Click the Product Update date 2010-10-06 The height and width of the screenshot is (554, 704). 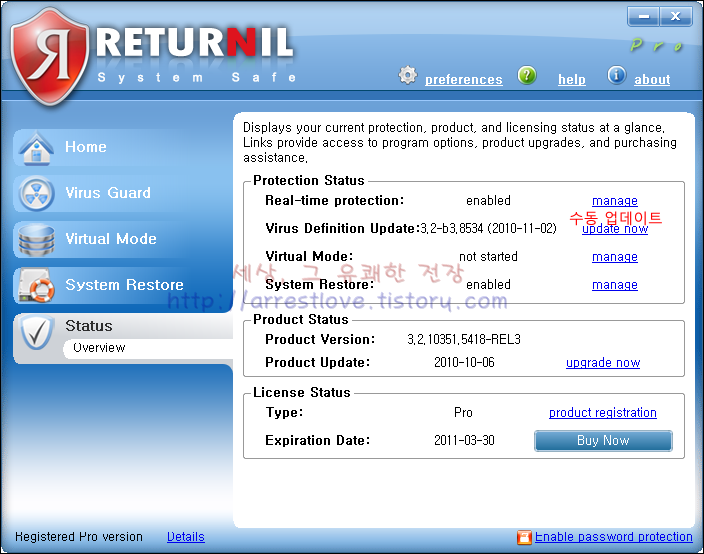pos(464,362)
